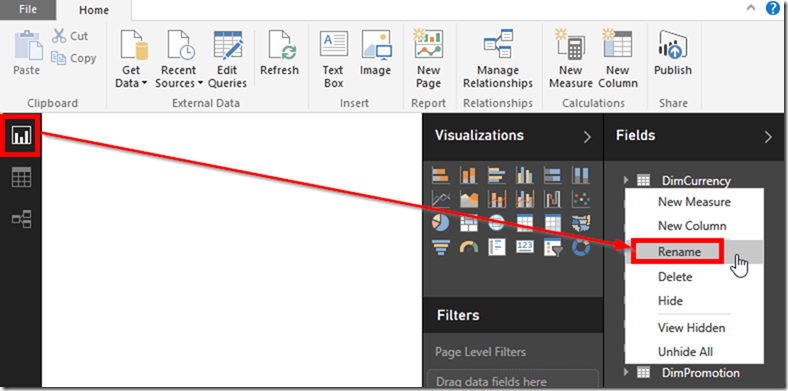The image size is (788, 391).
Task: Select the globe Map visualization
Action: (x=497, y=223)
